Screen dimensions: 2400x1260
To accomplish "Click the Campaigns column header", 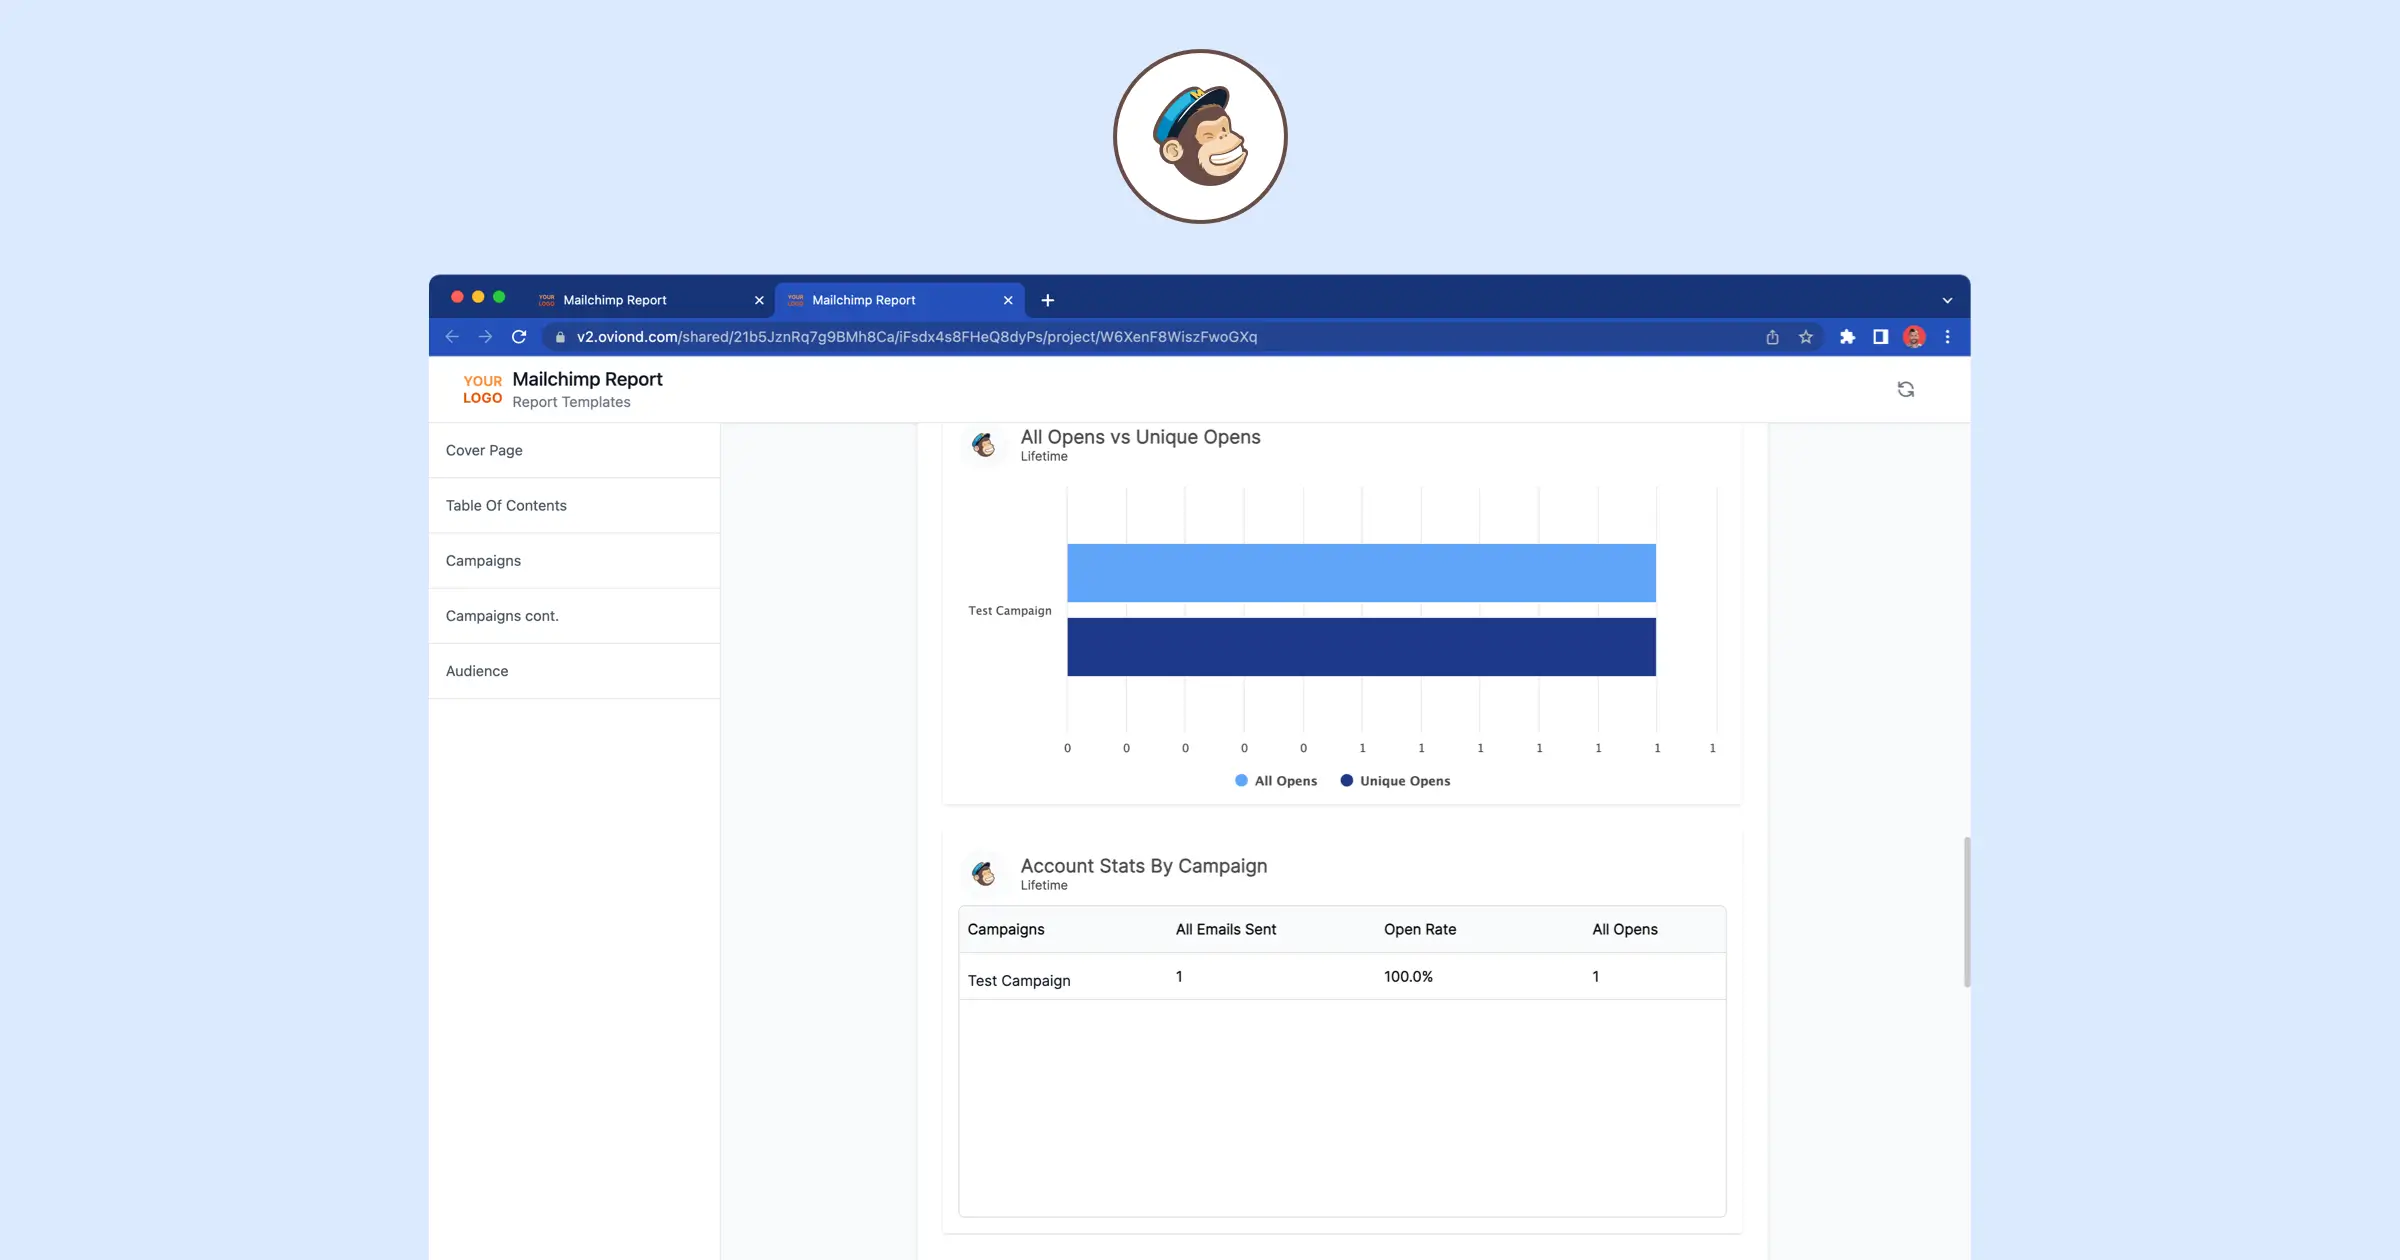I will (x=1006, y=929).
